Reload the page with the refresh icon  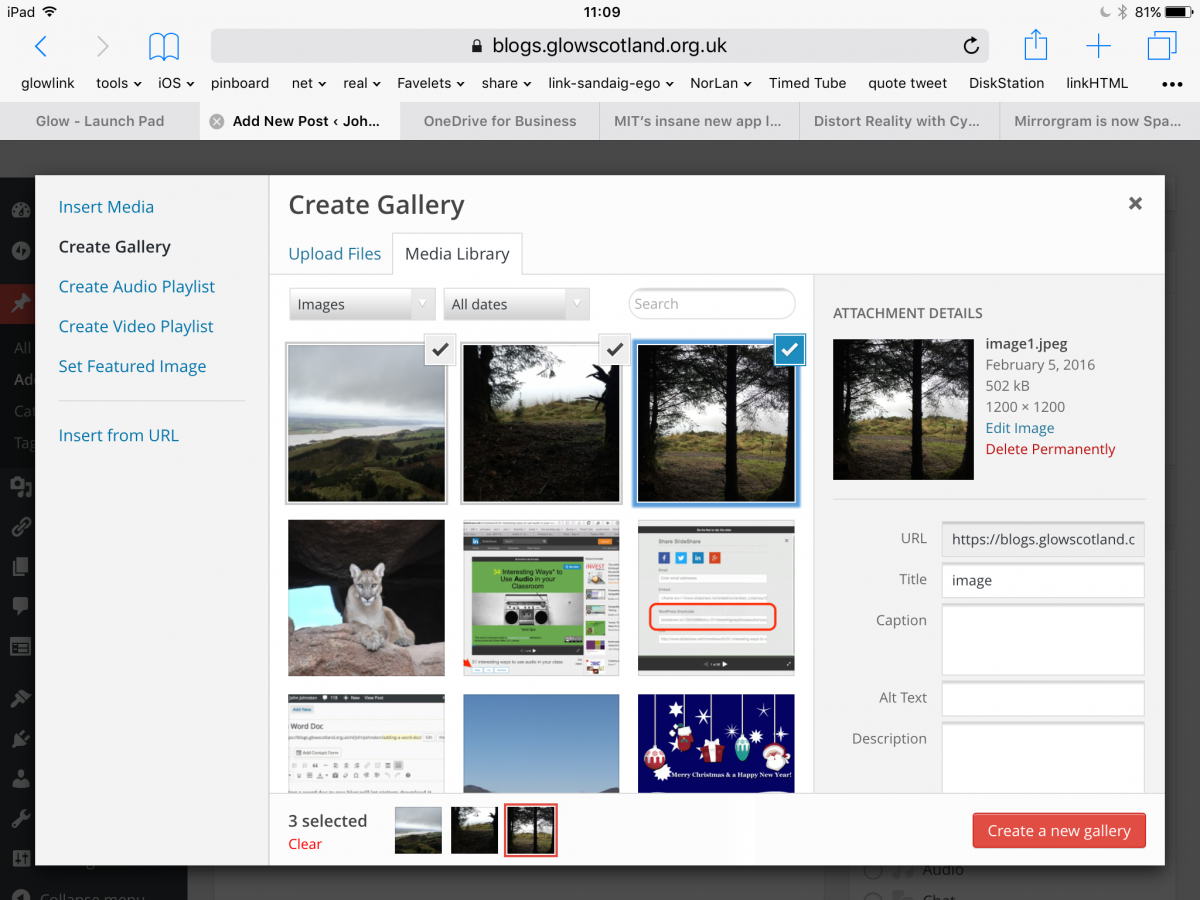point(970,46)
